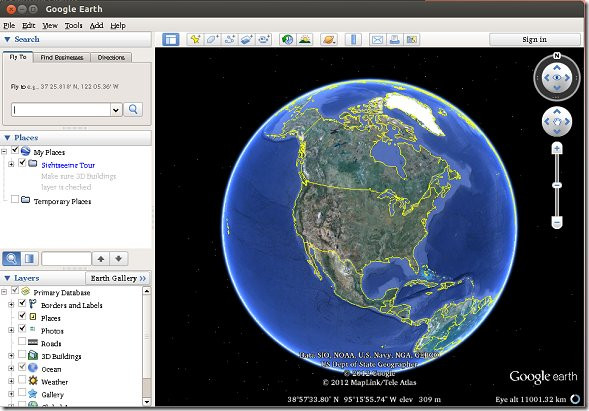Collapse the My Places tree node
Screen dimensions: 589x411
pyautogui.click(x=4, y=152)
